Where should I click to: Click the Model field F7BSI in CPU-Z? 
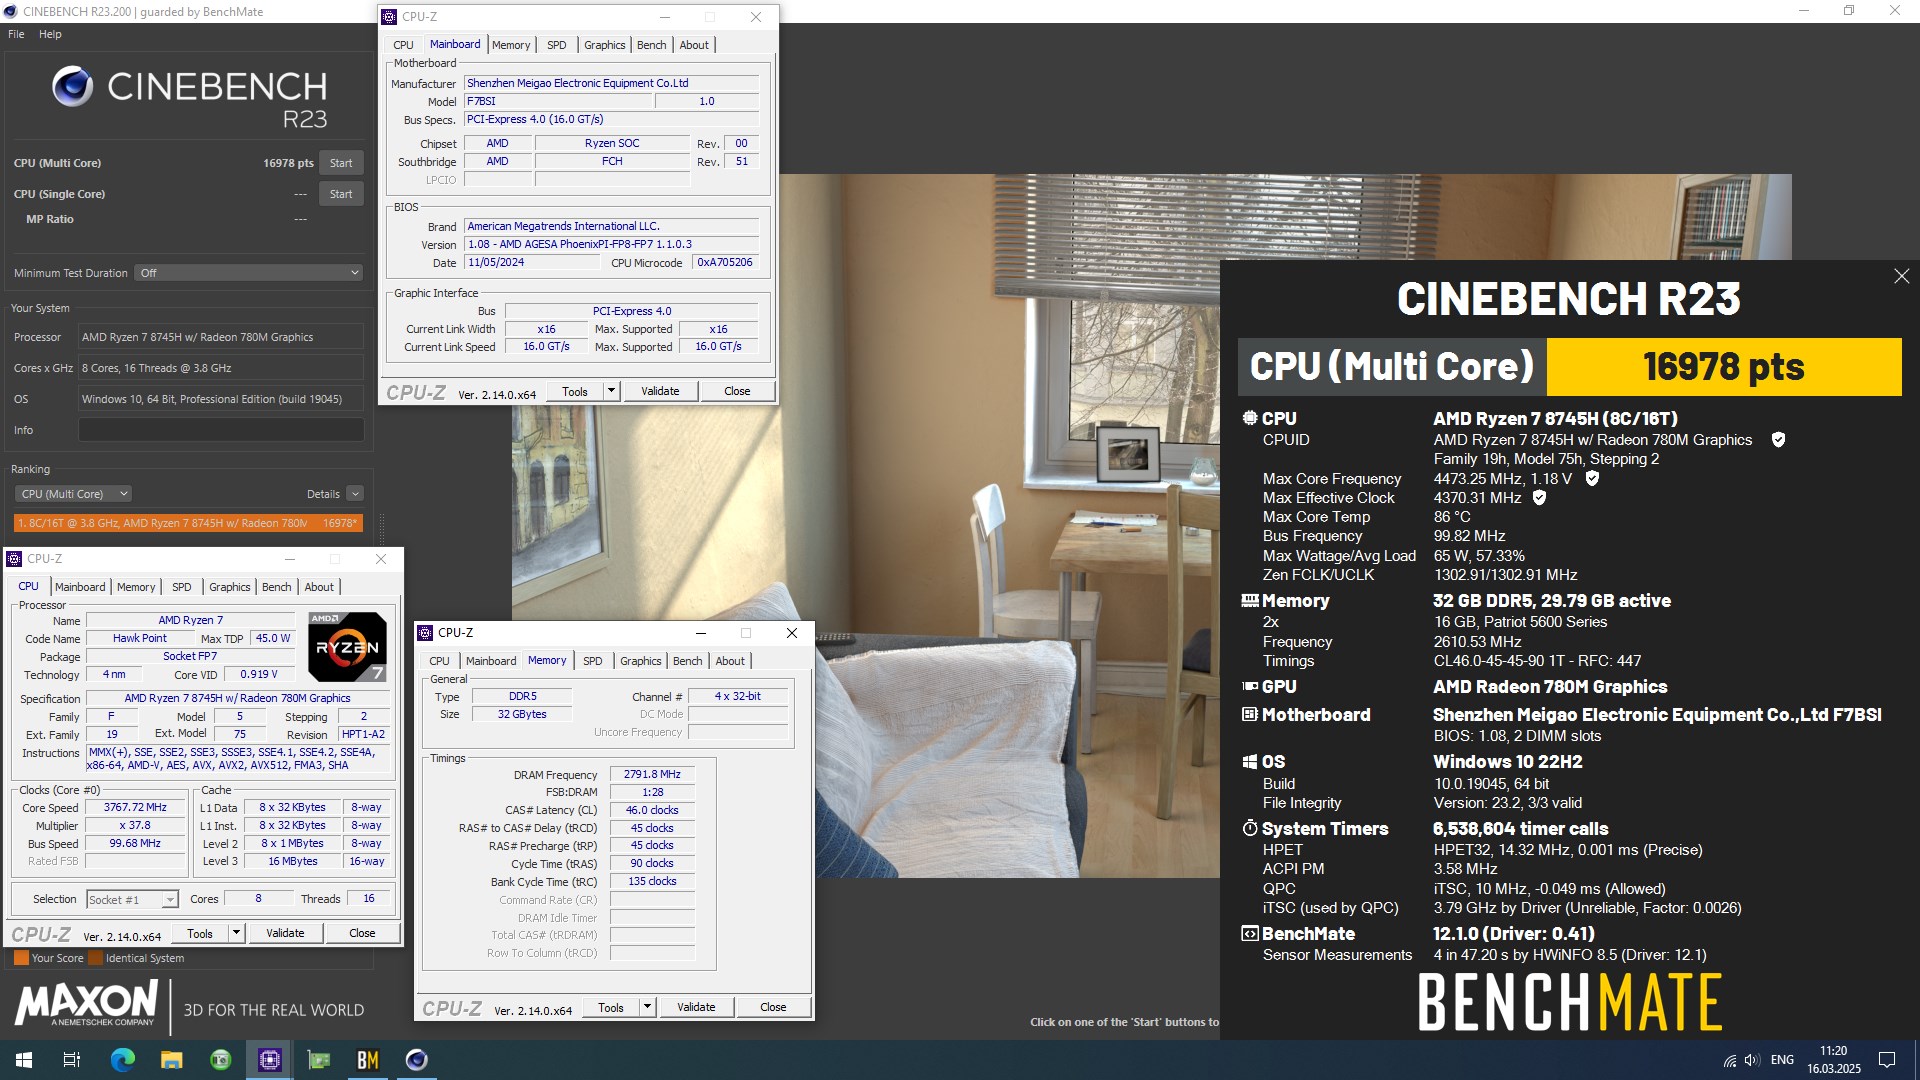point(558,101)
